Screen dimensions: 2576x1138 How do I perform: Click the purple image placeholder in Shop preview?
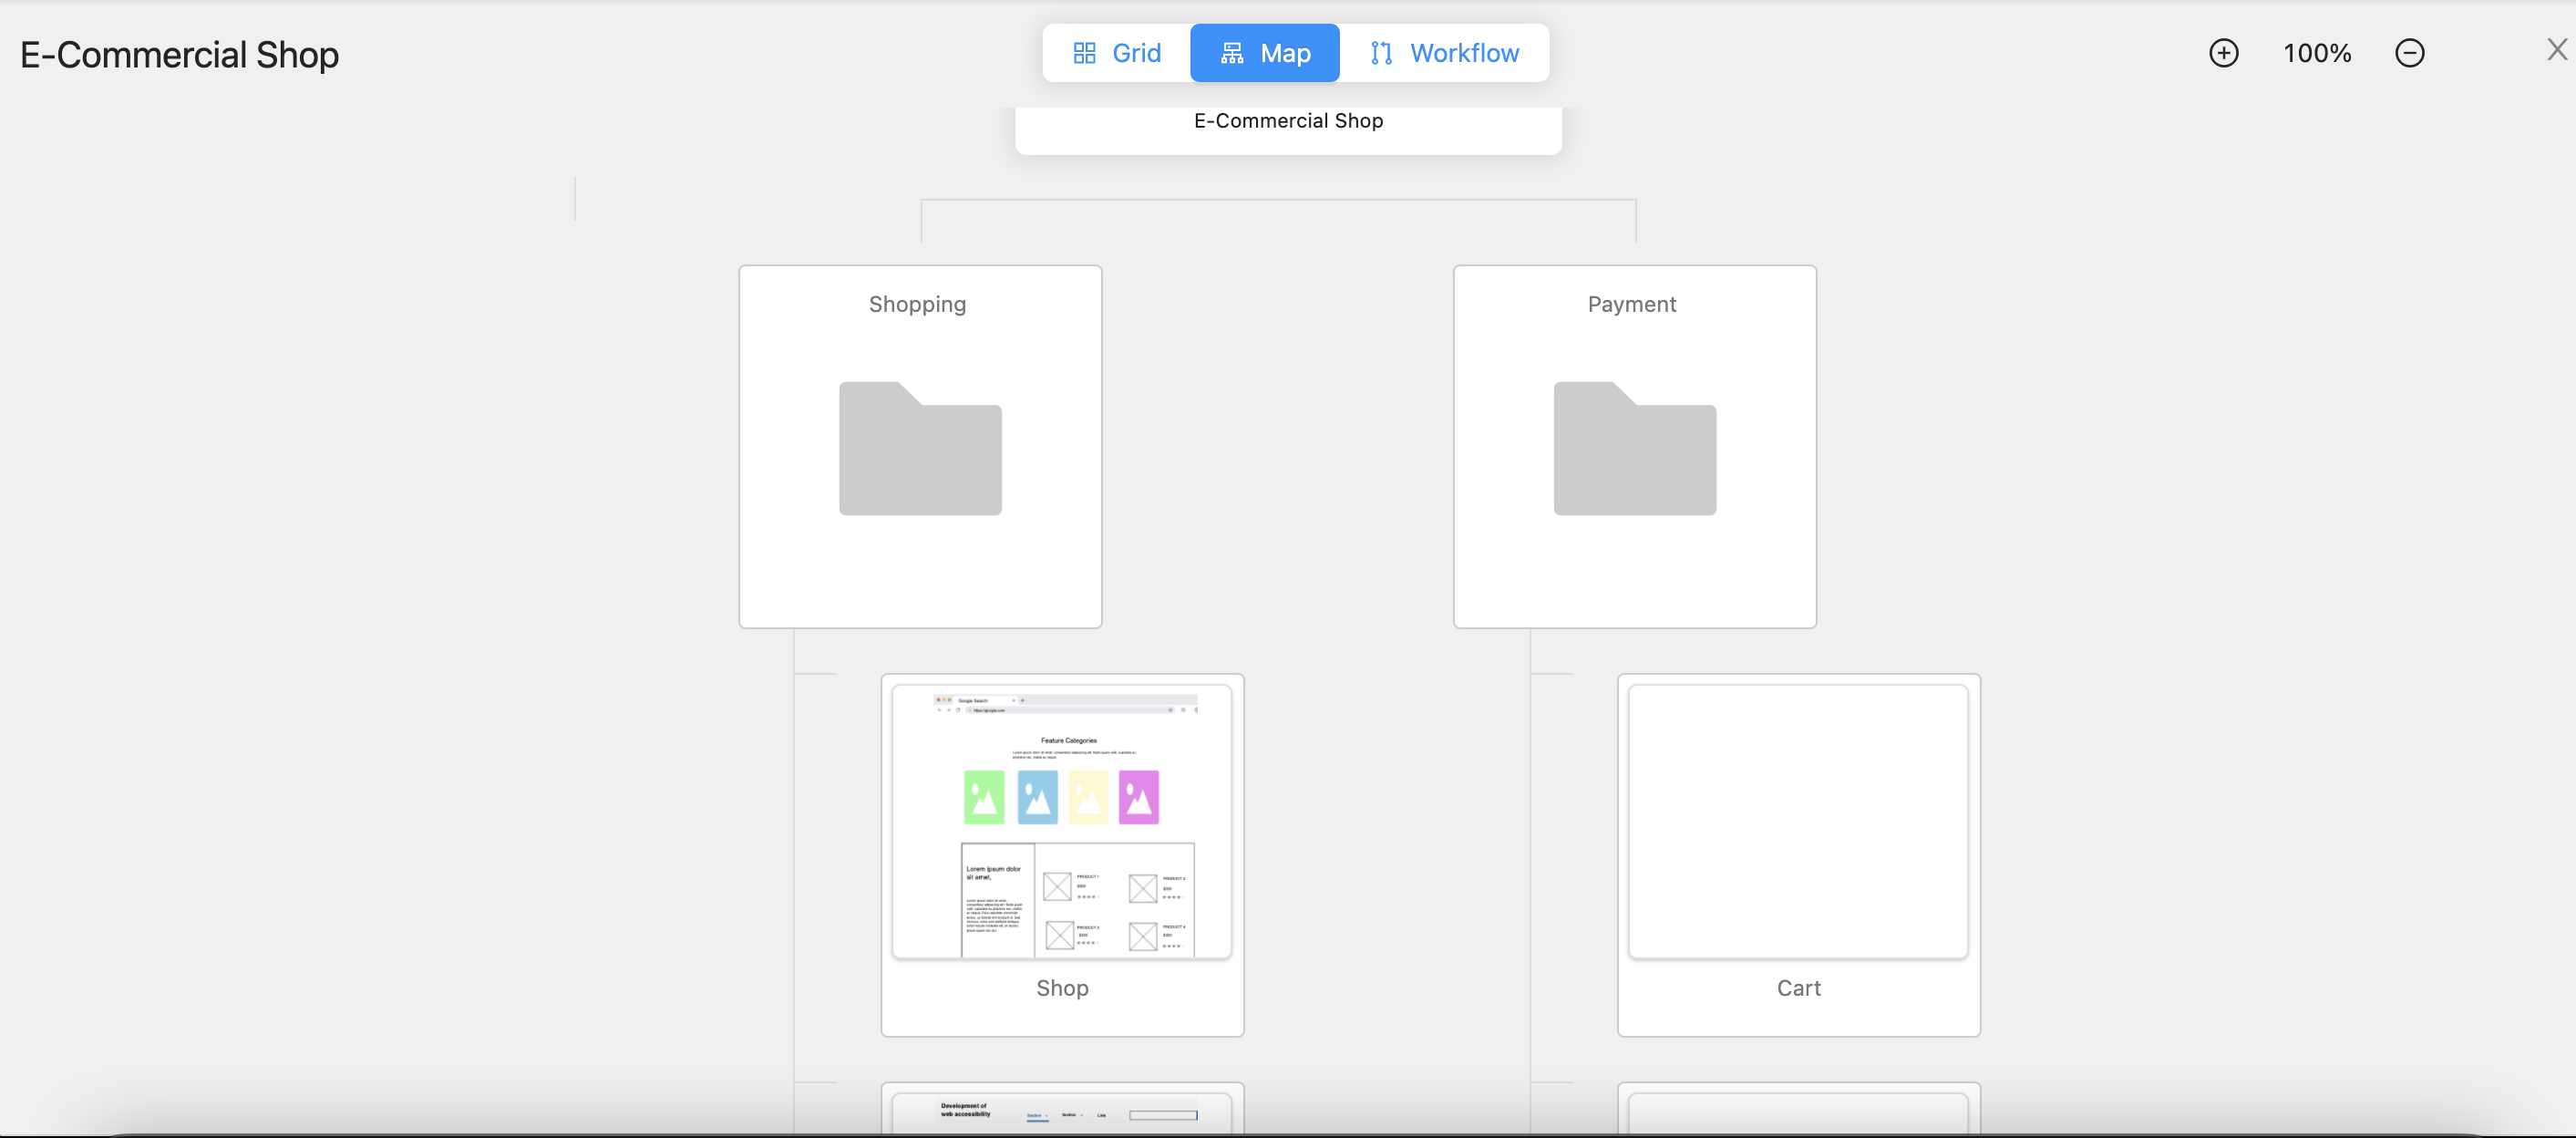pyautogui.click(x=1138, y=797)
